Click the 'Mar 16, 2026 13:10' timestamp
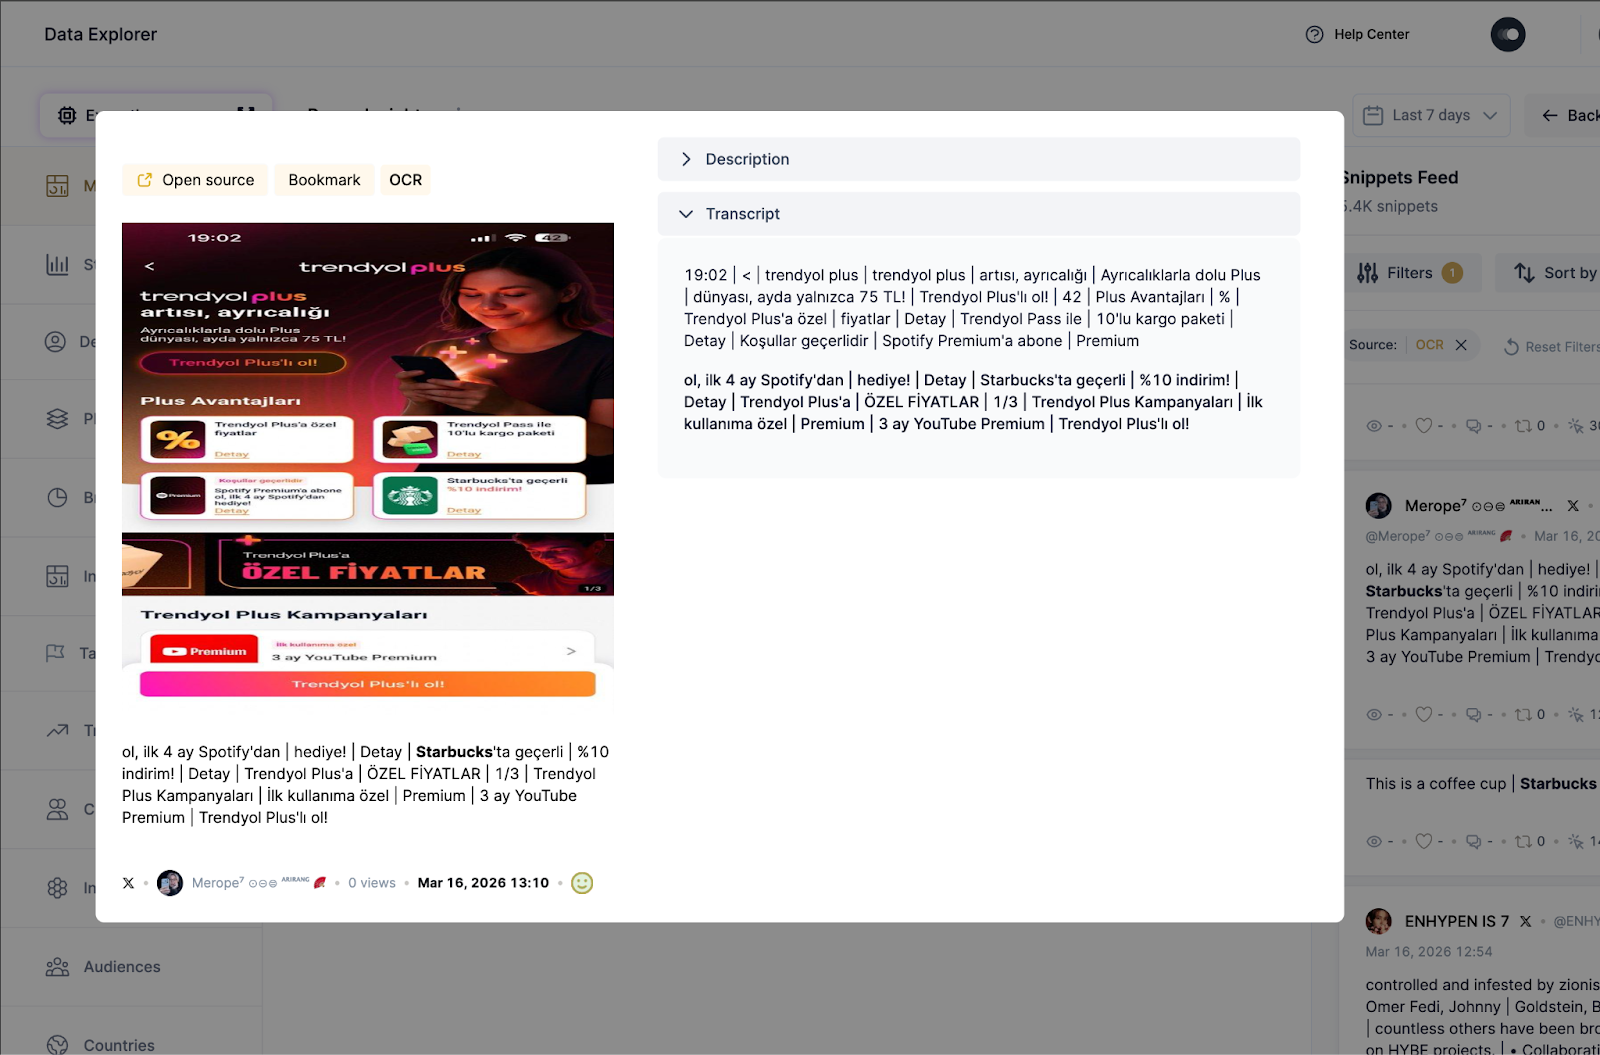This screenshot has width=1600, height=1055. [483, 883]
